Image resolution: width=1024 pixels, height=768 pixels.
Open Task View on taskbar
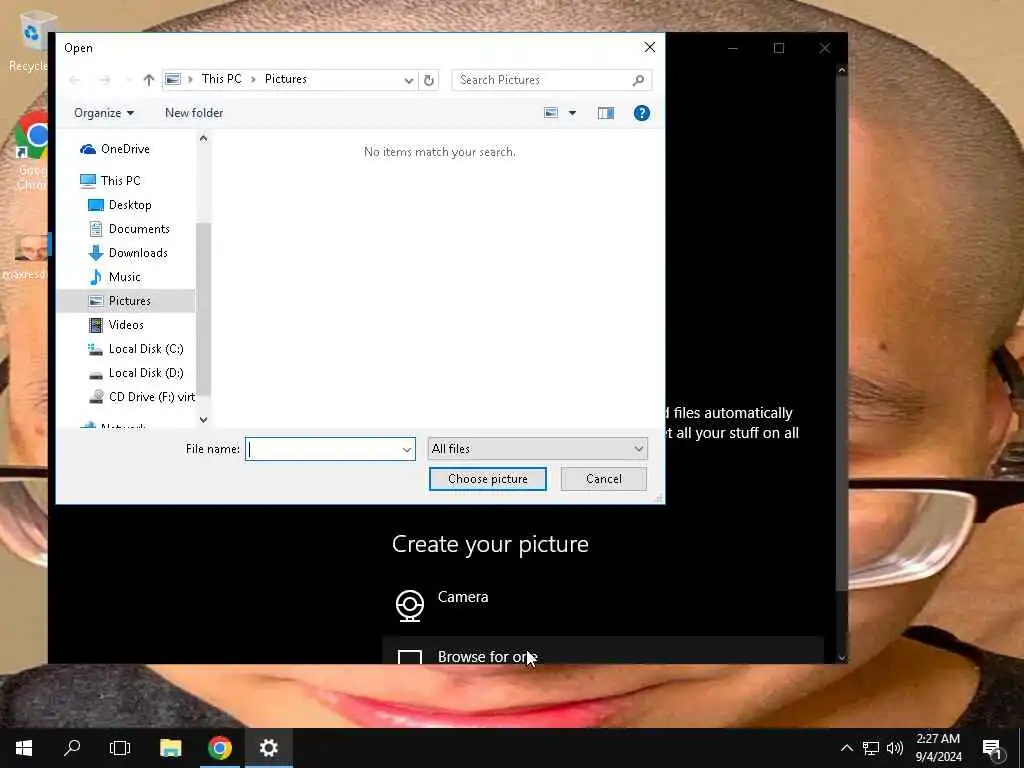120,748
